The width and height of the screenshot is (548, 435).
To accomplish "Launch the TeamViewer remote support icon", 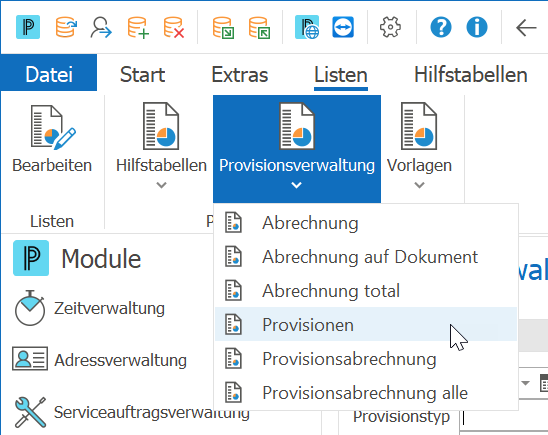I will pos(343,27).
